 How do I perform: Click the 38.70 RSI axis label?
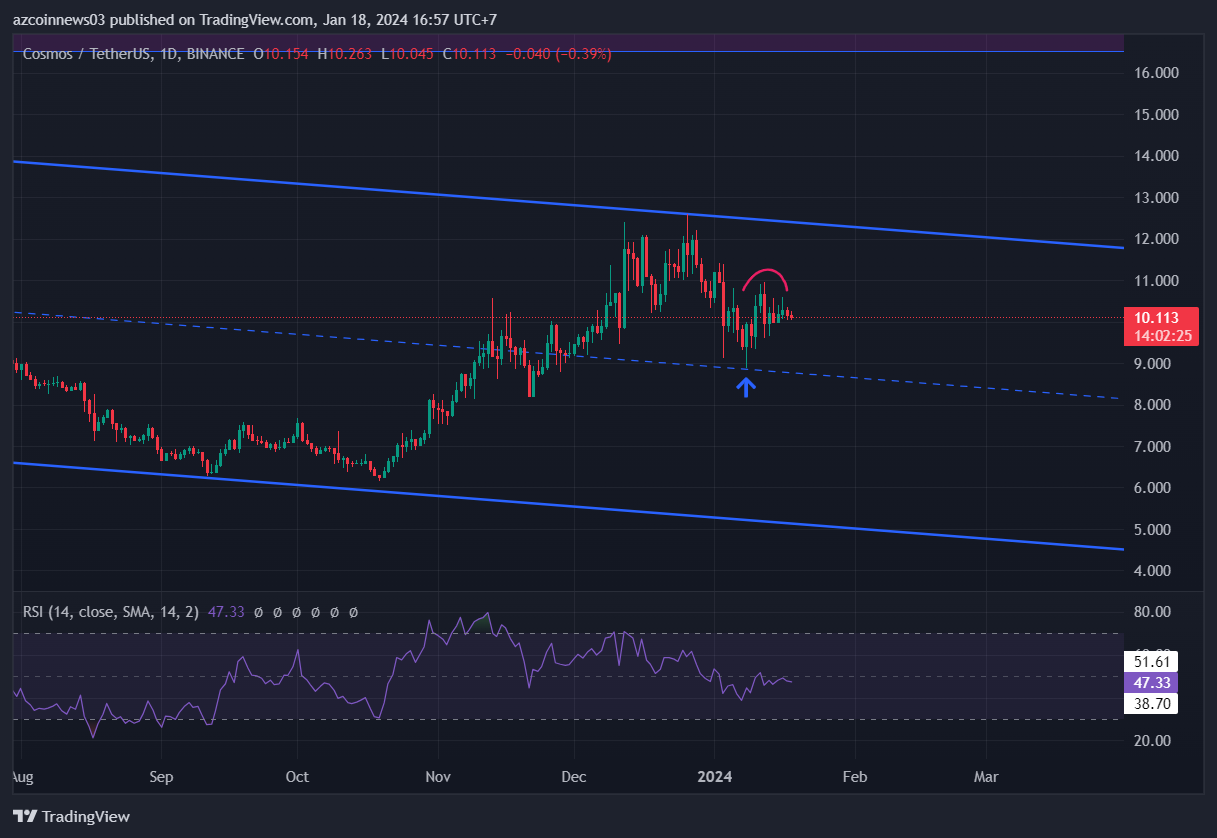point(1151,704)
